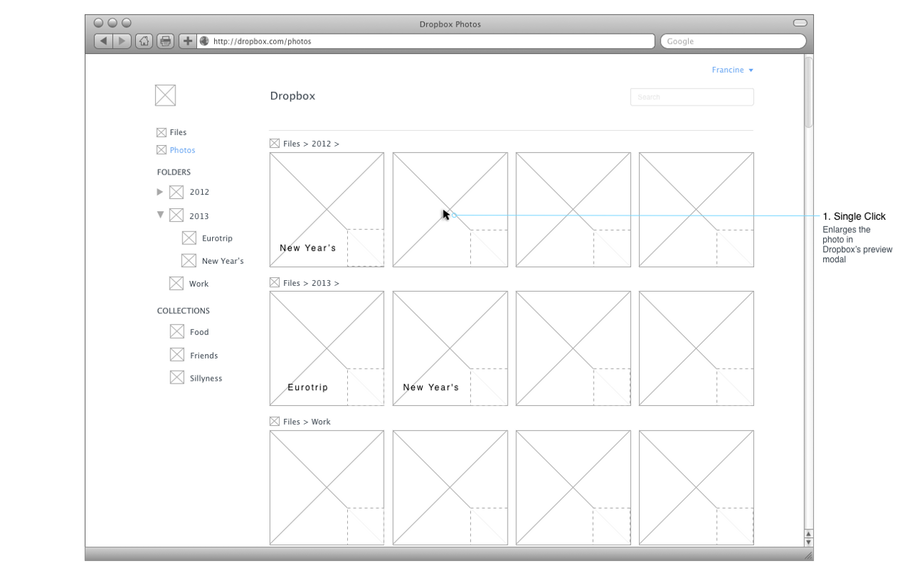Click the 2012 folder icon
The image size is (900, 574).
click(x=176, y=192)
